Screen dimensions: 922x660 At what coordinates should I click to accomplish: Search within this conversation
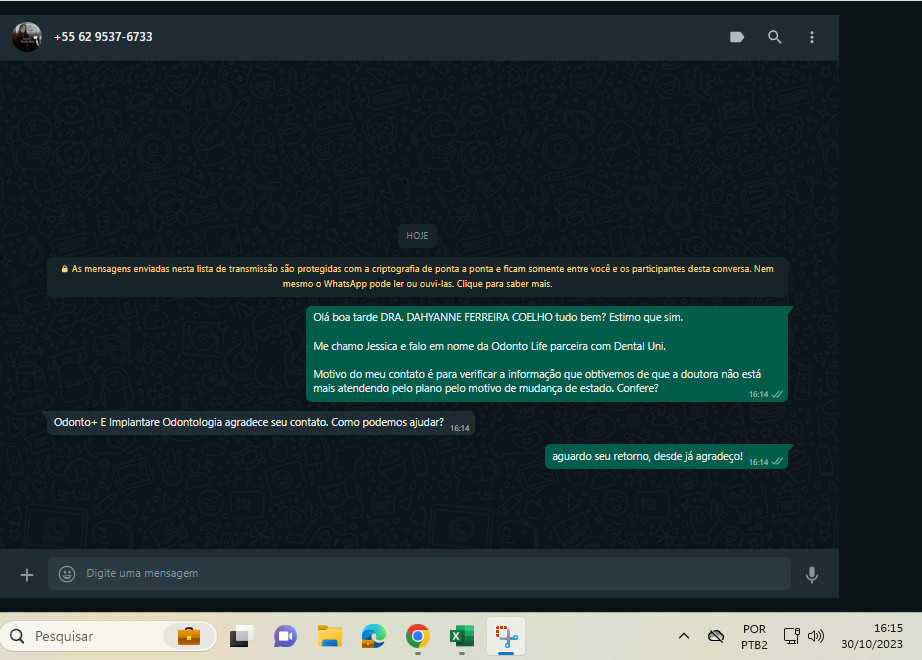point(774,37)
